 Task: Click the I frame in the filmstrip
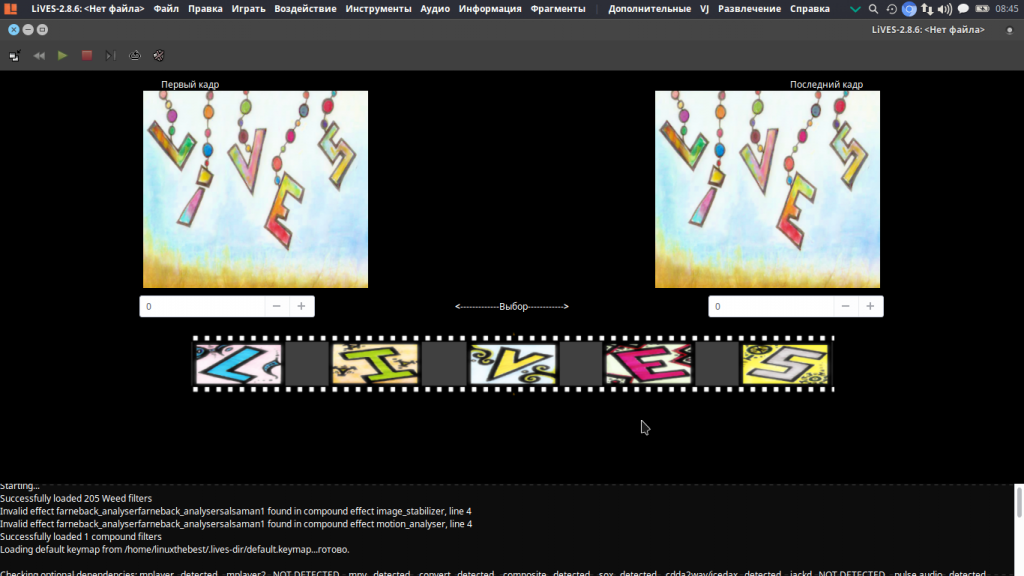pos(375,364)
